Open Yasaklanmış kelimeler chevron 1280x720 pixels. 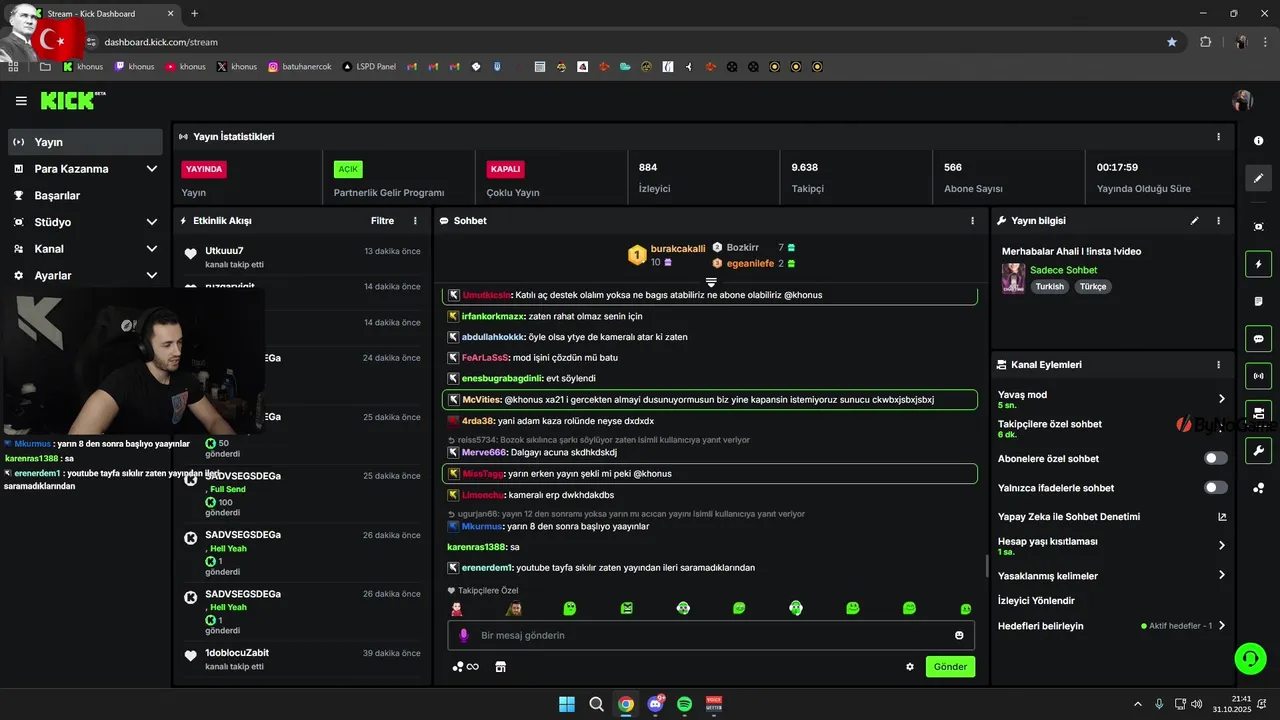(1221, 576)
